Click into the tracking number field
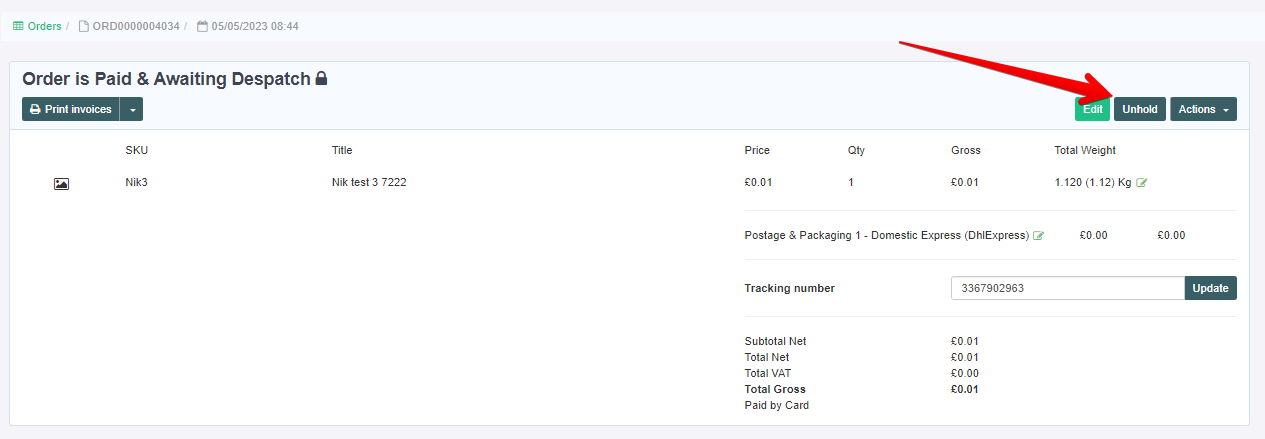1265x439 pixels. click(x=1068, y=288)
